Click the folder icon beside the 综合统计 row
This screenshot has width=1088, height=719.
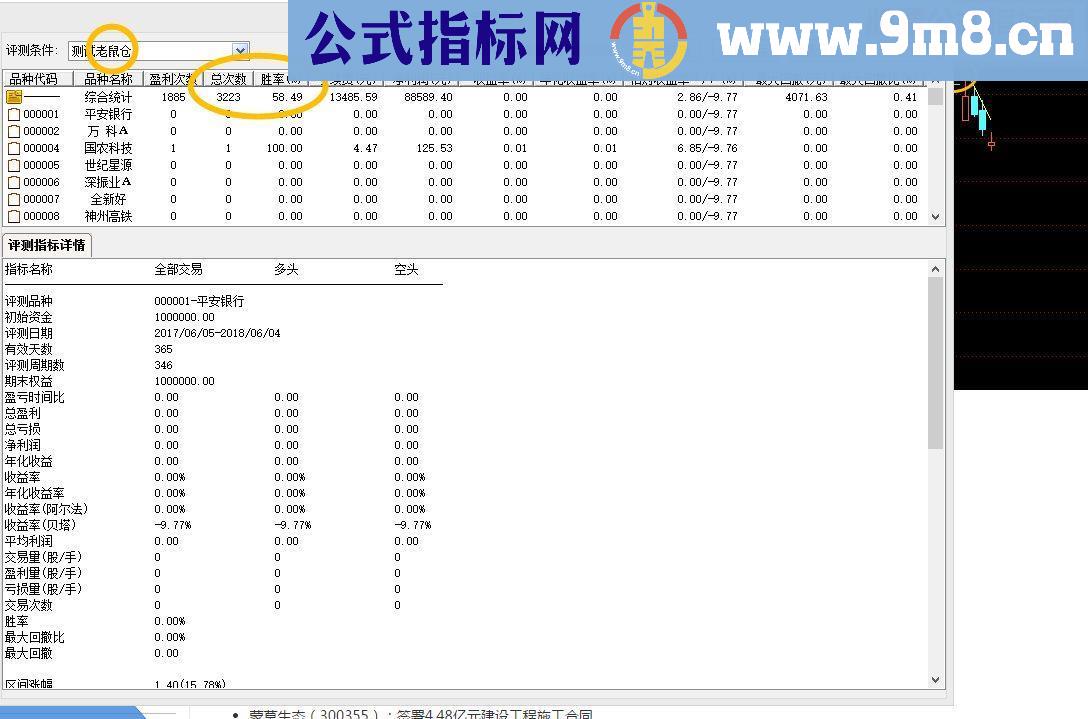tap(16, 97)
